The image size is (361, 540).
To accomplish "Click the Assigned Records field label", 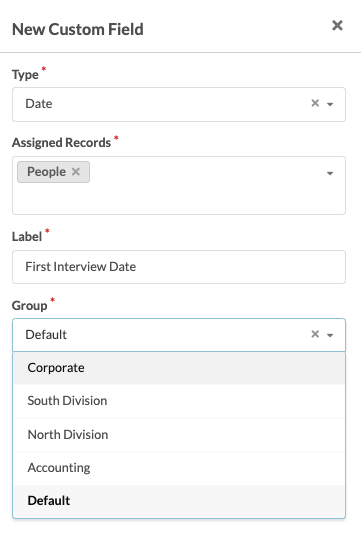I will [61, 143].
